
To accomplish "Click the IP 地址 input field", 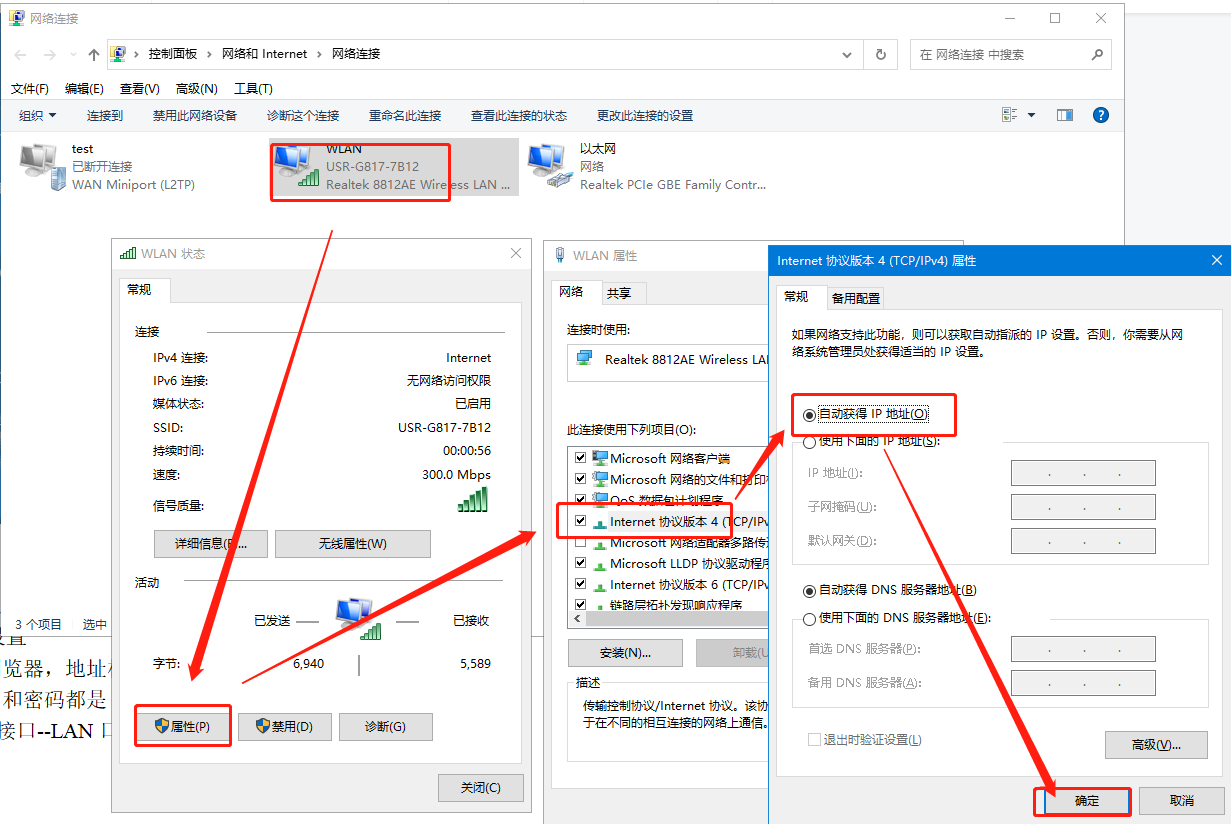I will point(1083,474).
